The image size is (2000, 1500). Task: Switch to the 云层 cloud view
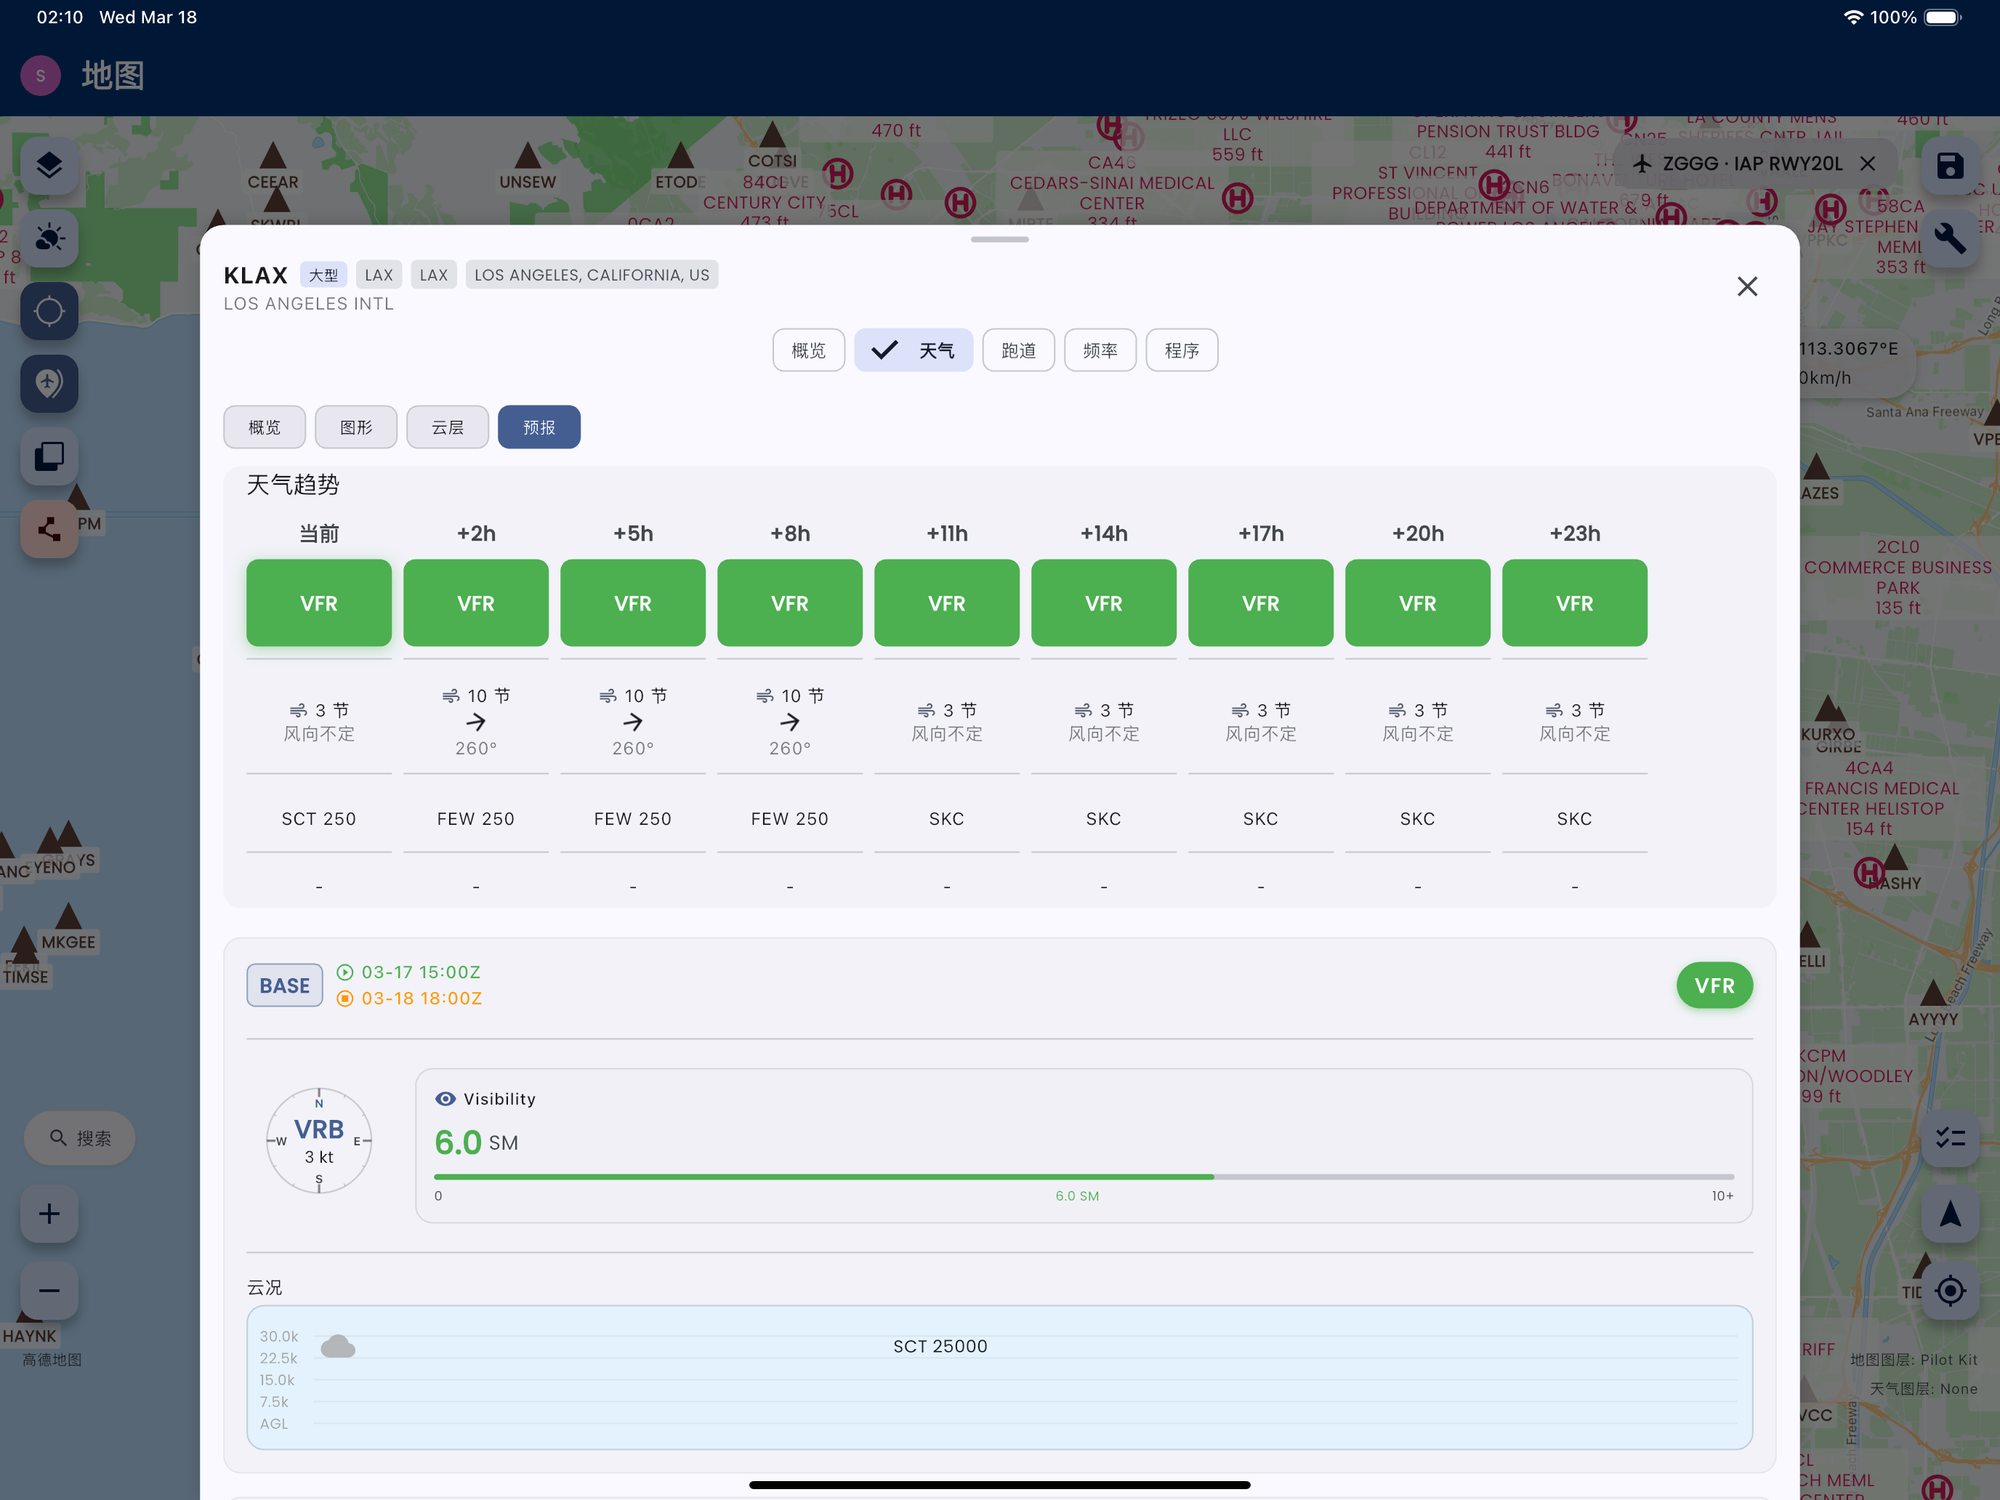pos(447,427)
